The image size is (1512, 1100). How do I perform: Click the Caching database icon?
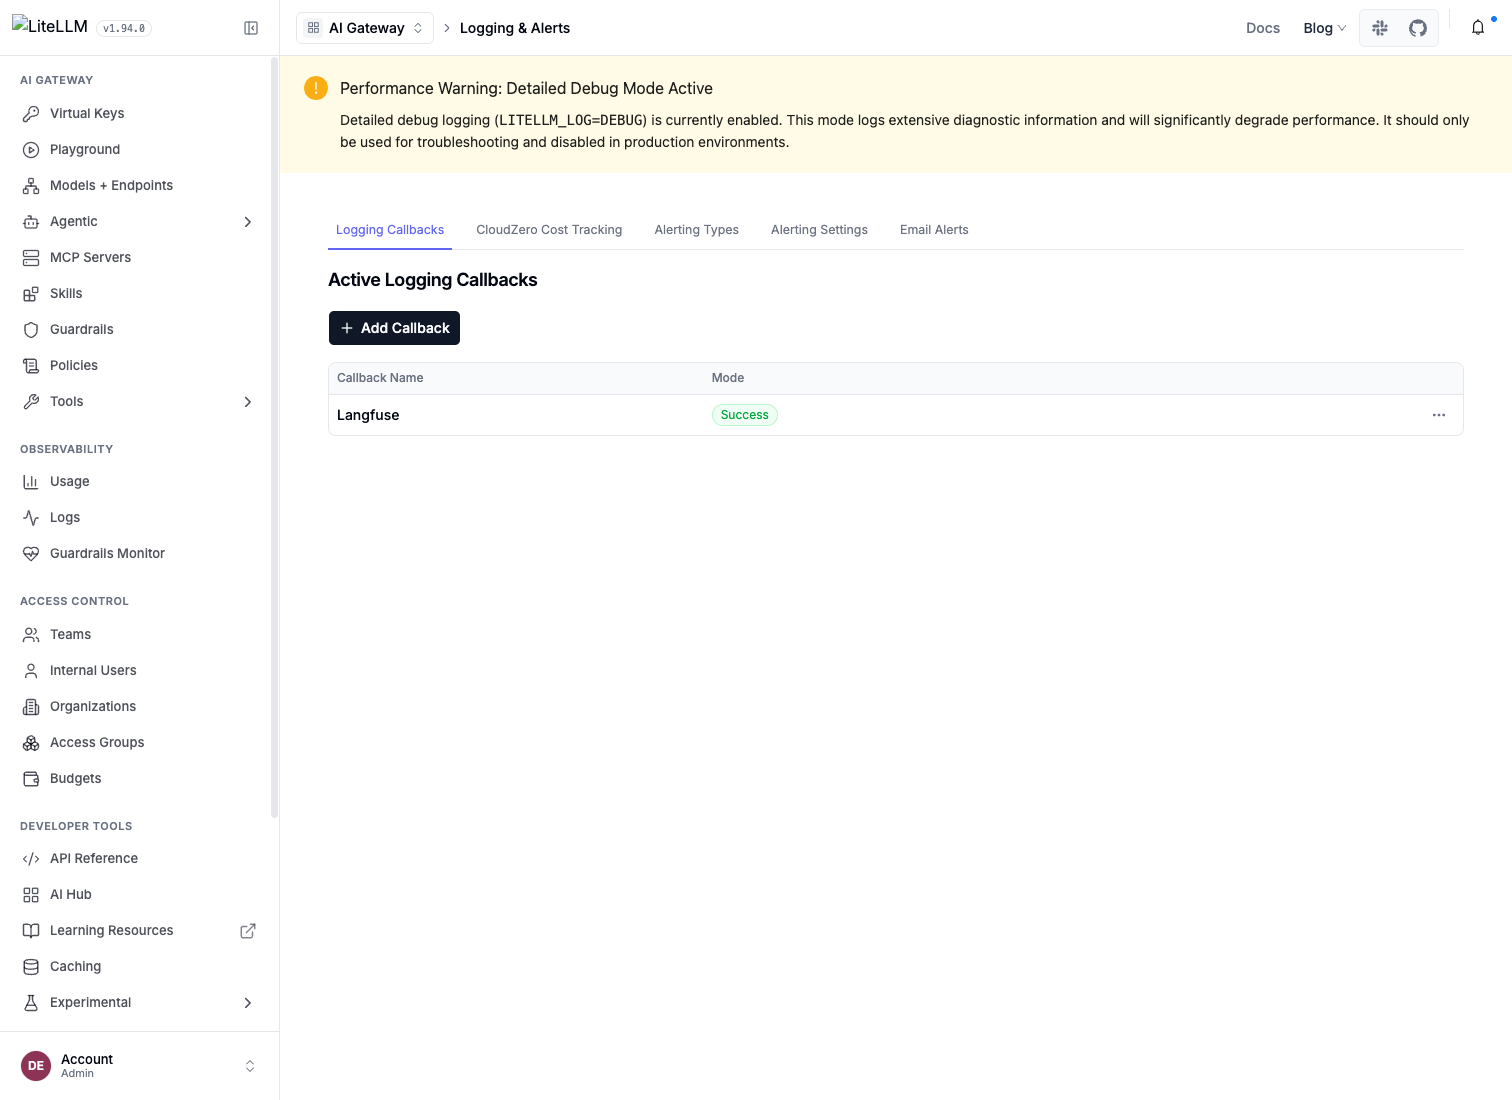tap(31, 967)
